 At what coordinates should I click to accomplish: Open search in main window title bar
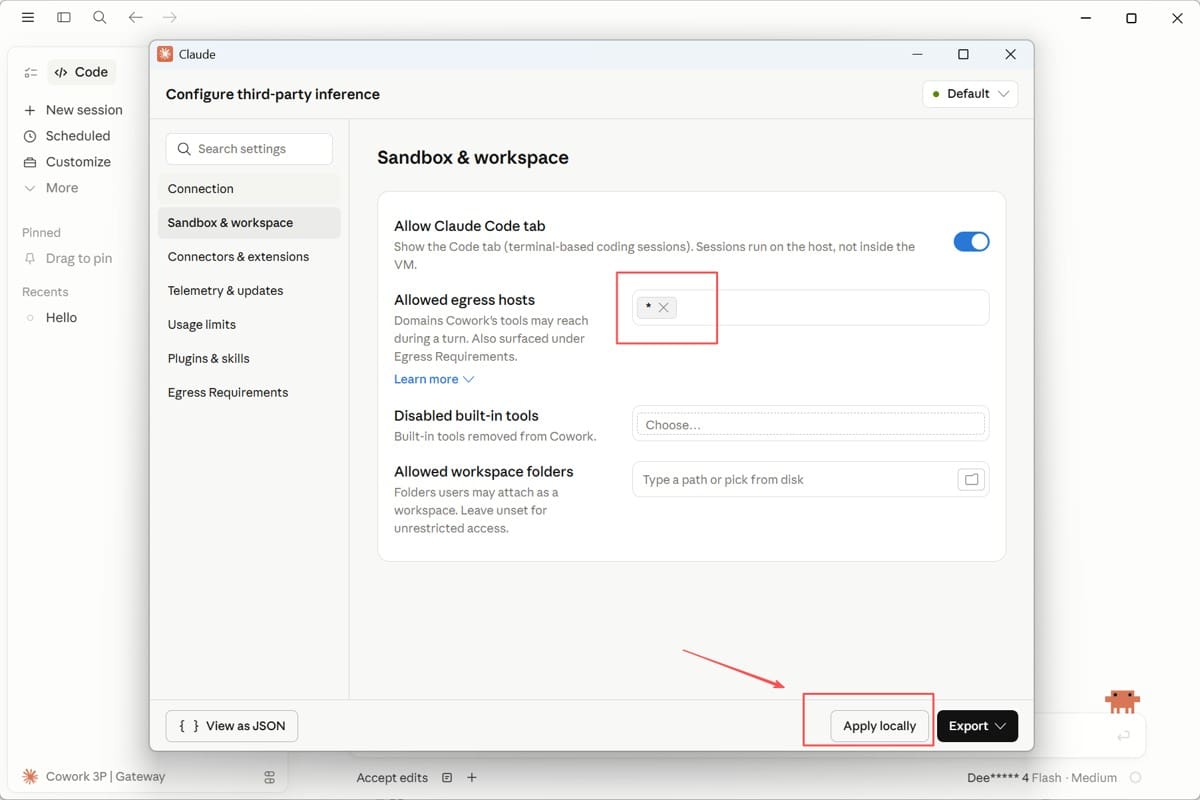pyautogui.click(x=100, y=17)
